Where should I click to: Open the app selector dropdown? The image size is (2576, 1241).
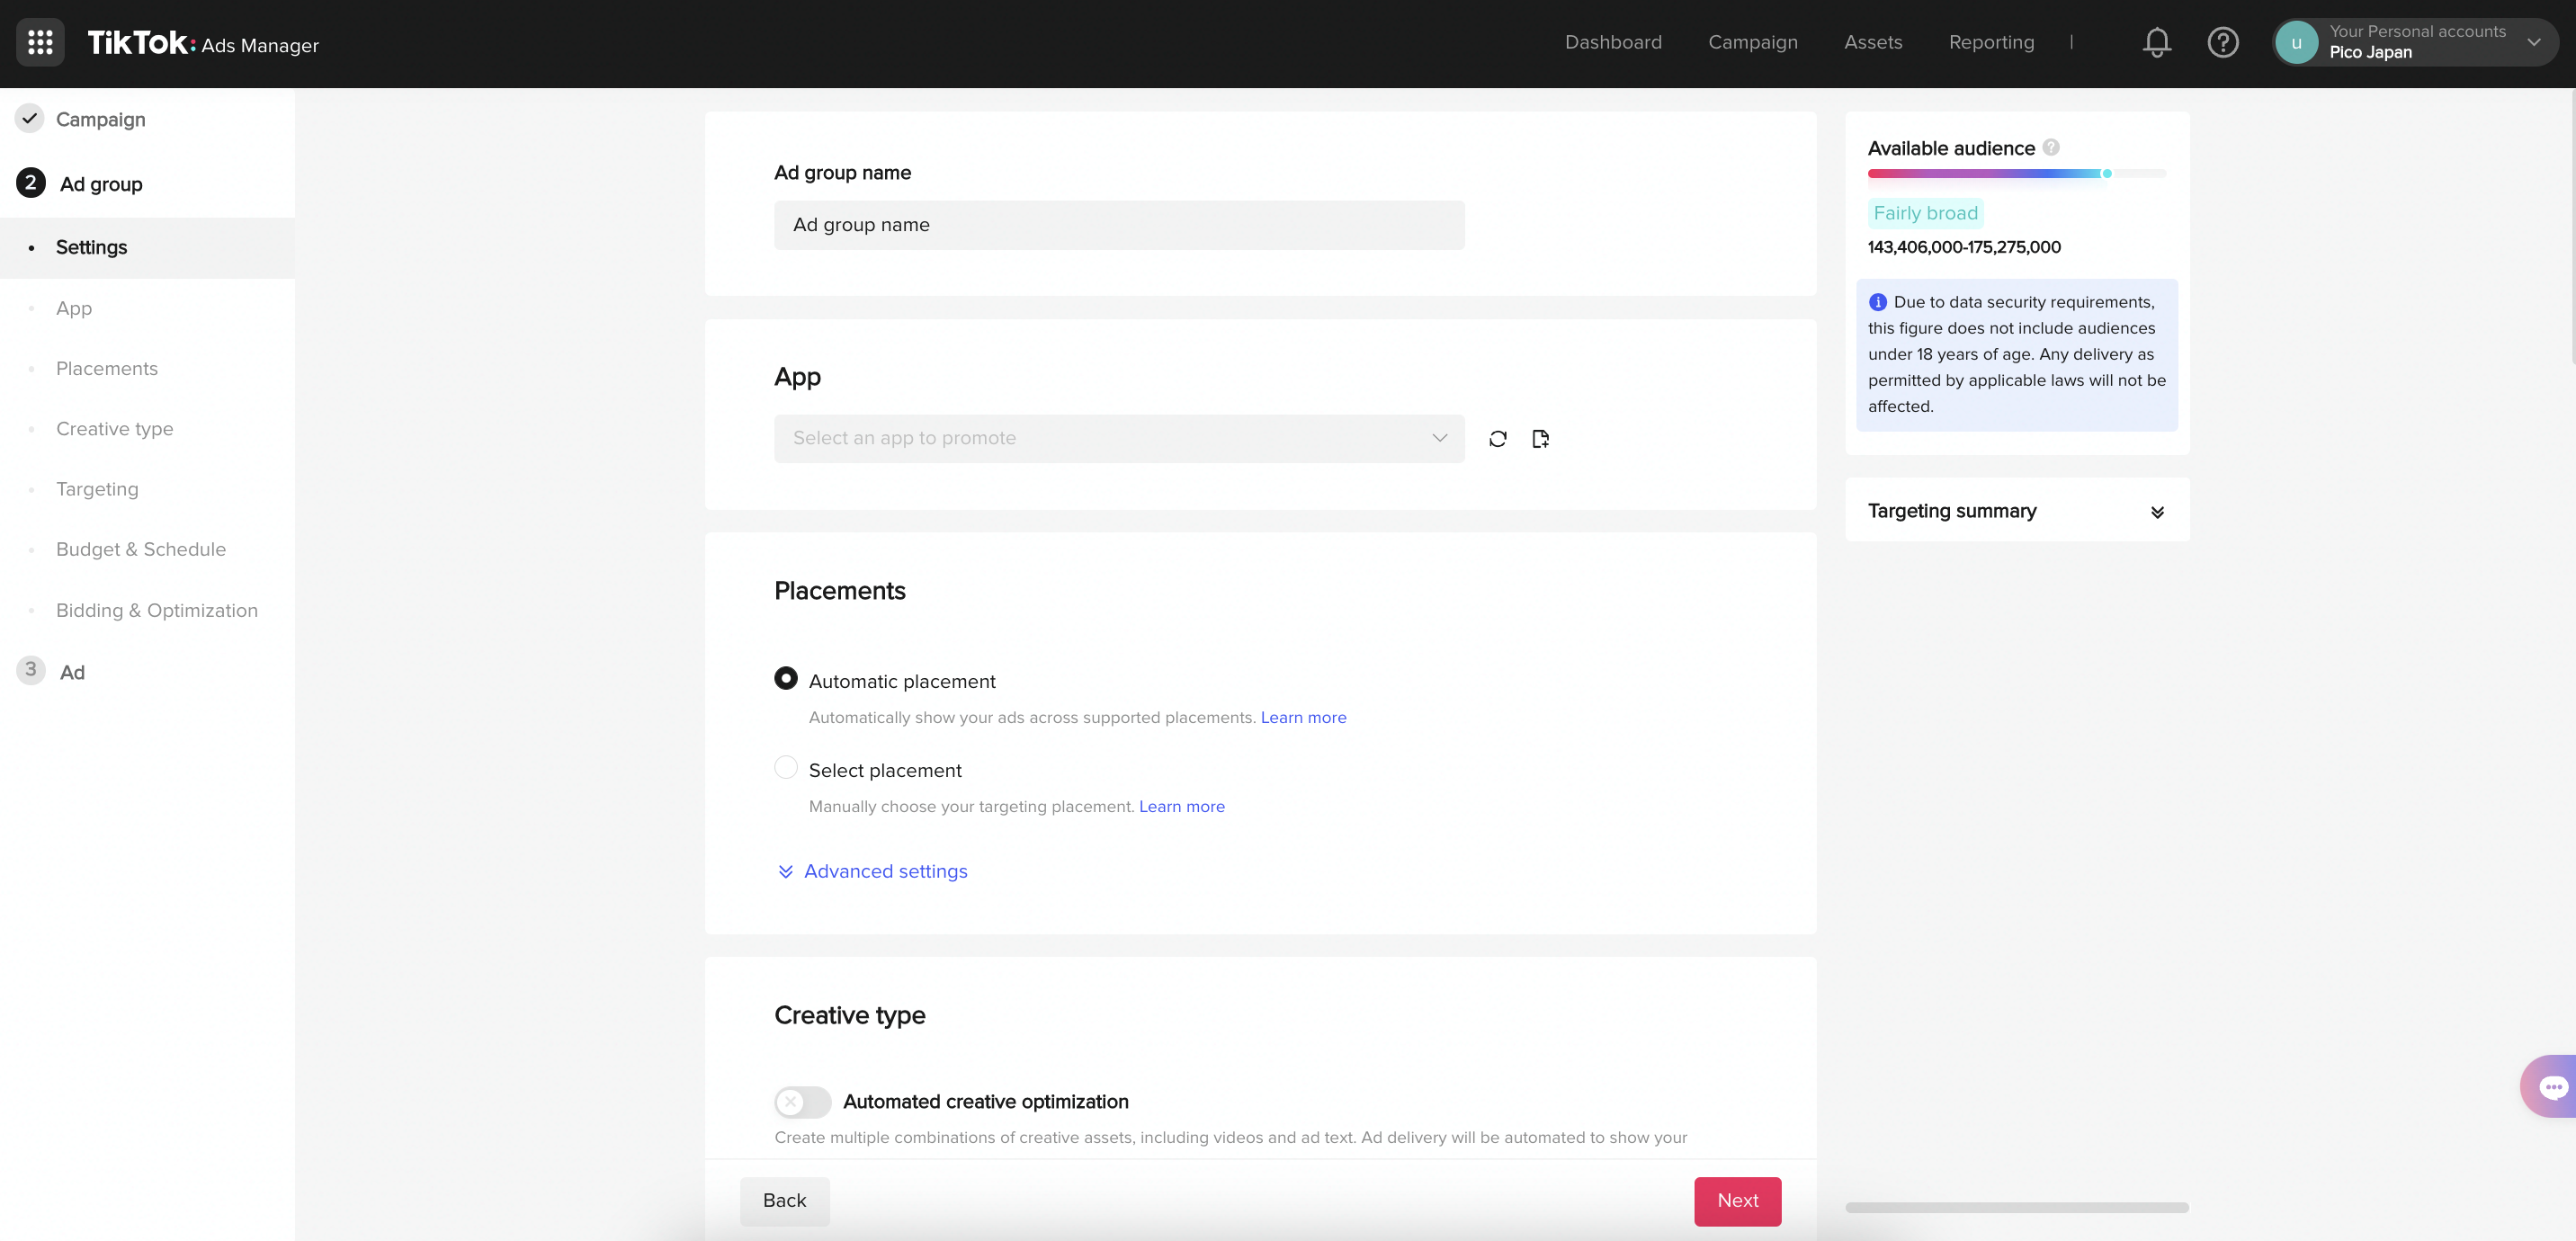(x=1119, y=438)
